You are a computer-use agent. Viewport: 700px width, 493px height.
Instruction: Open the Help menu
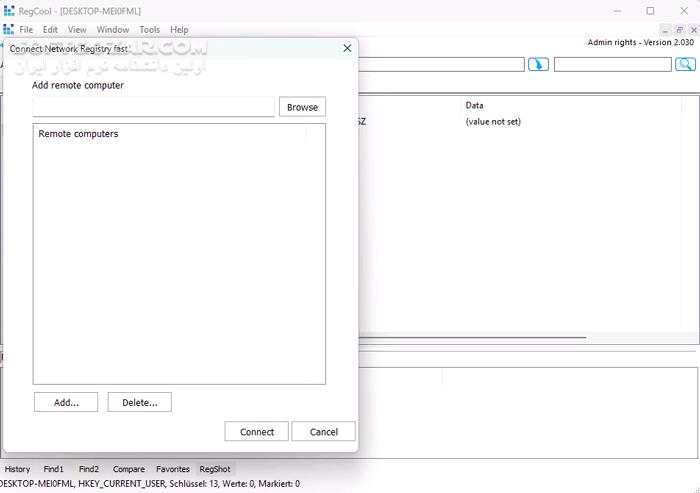tap(179, 29)
